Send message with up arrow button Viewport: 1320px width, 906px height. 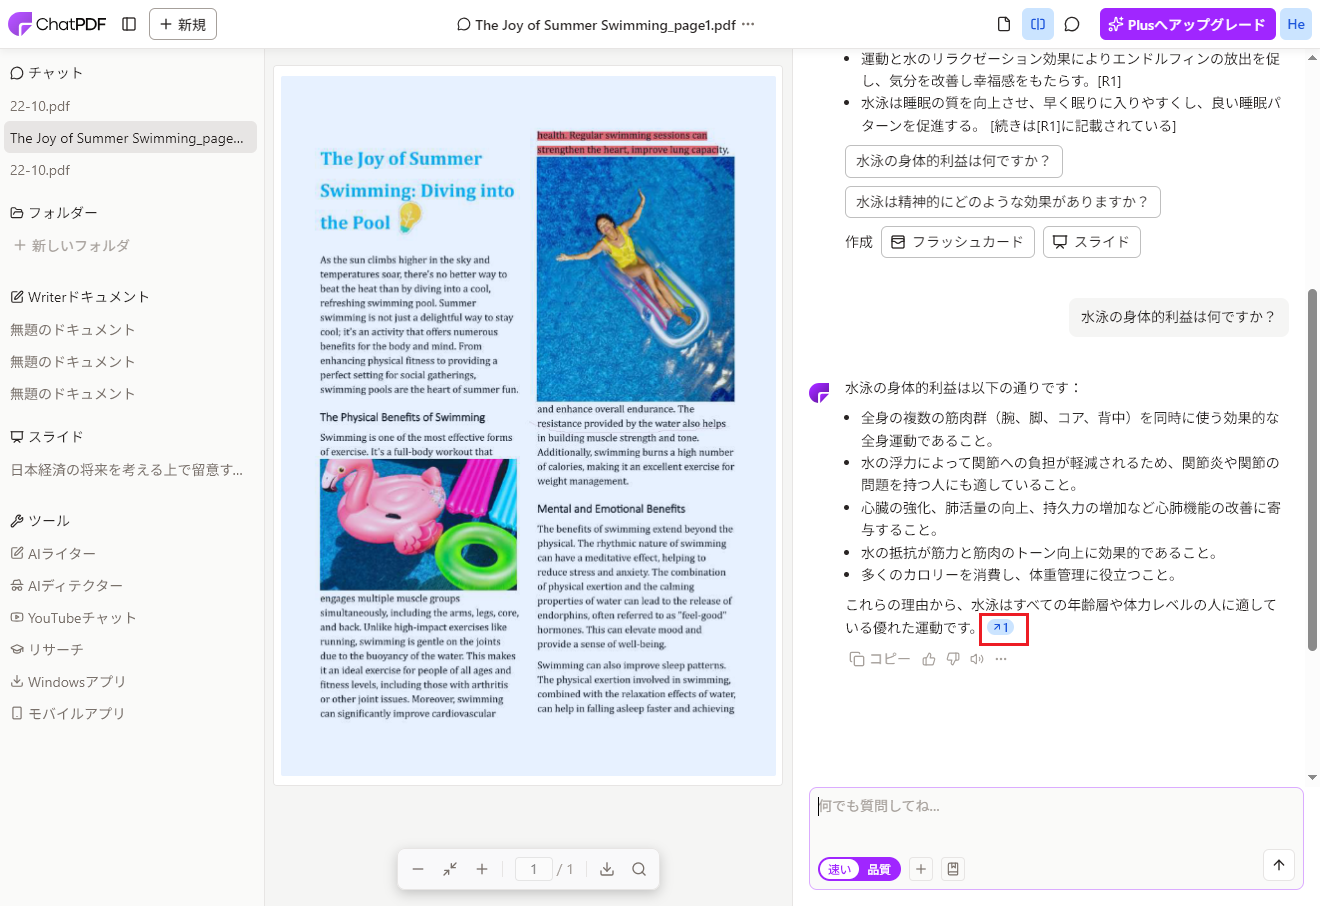(1279, 865)
